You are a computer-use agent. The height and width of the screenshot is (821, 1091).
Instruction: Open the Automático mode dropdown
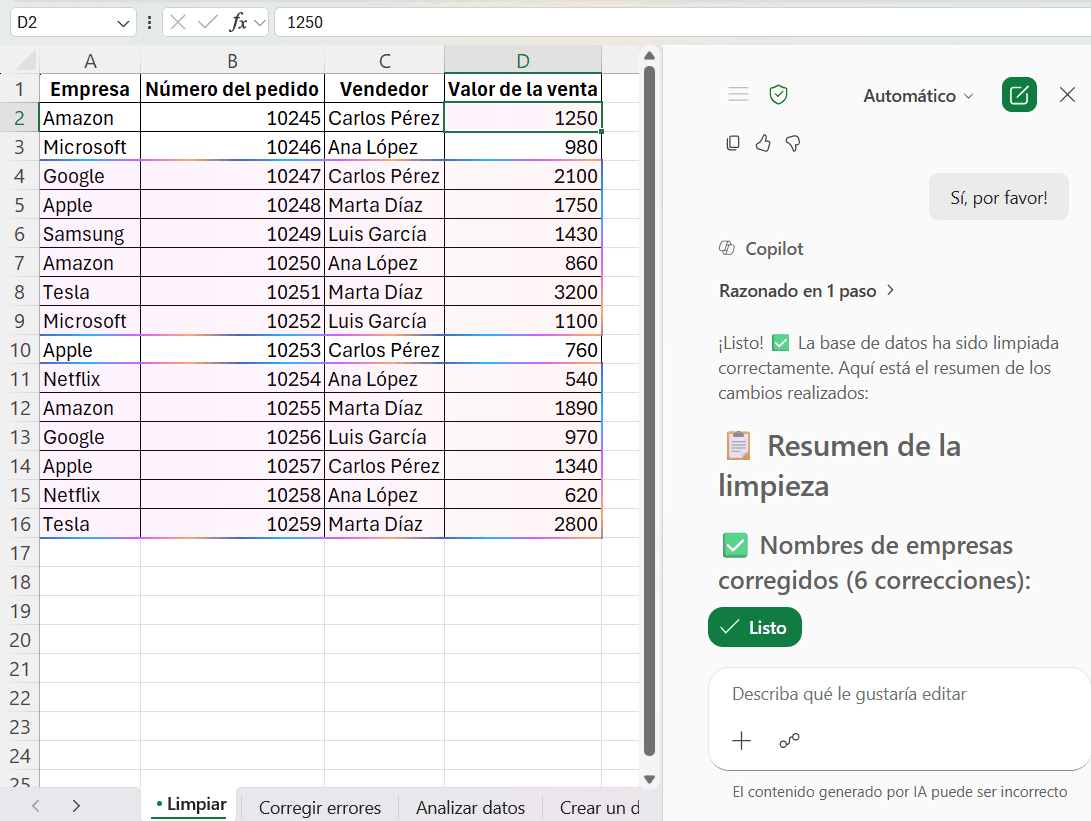click(918, 96)
